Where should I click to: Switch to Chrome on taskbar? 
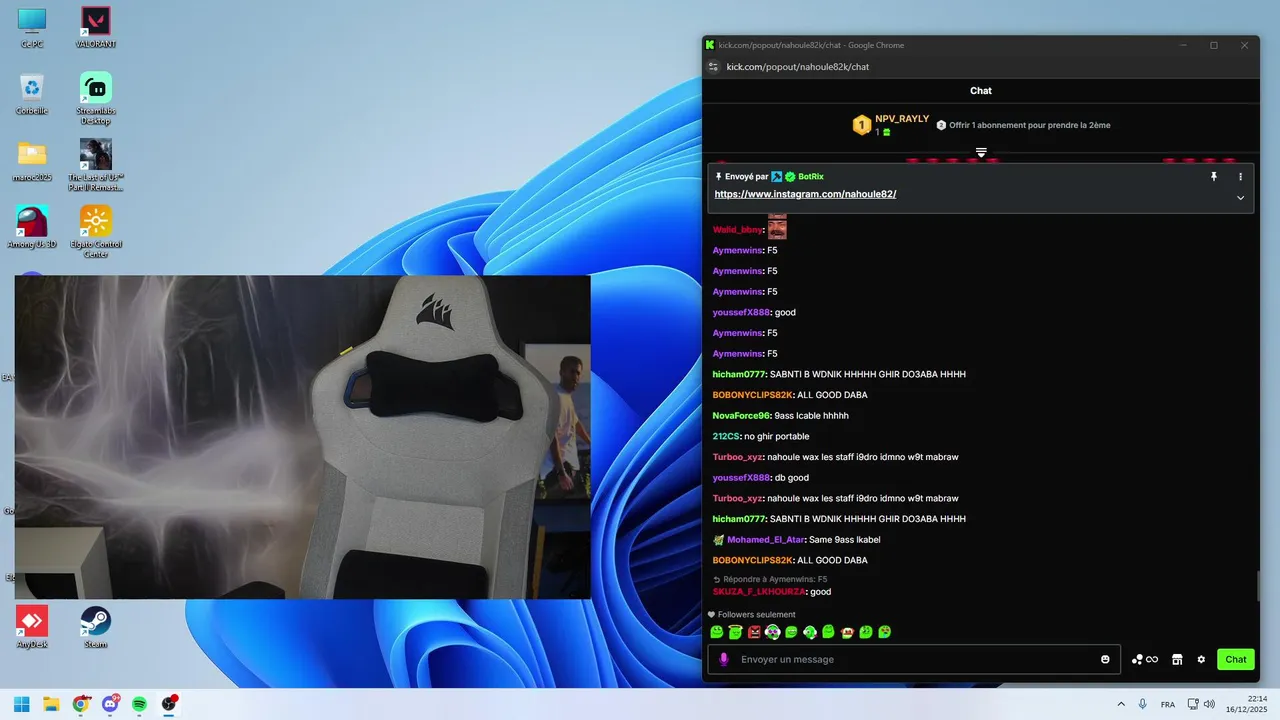pos(81,704)
